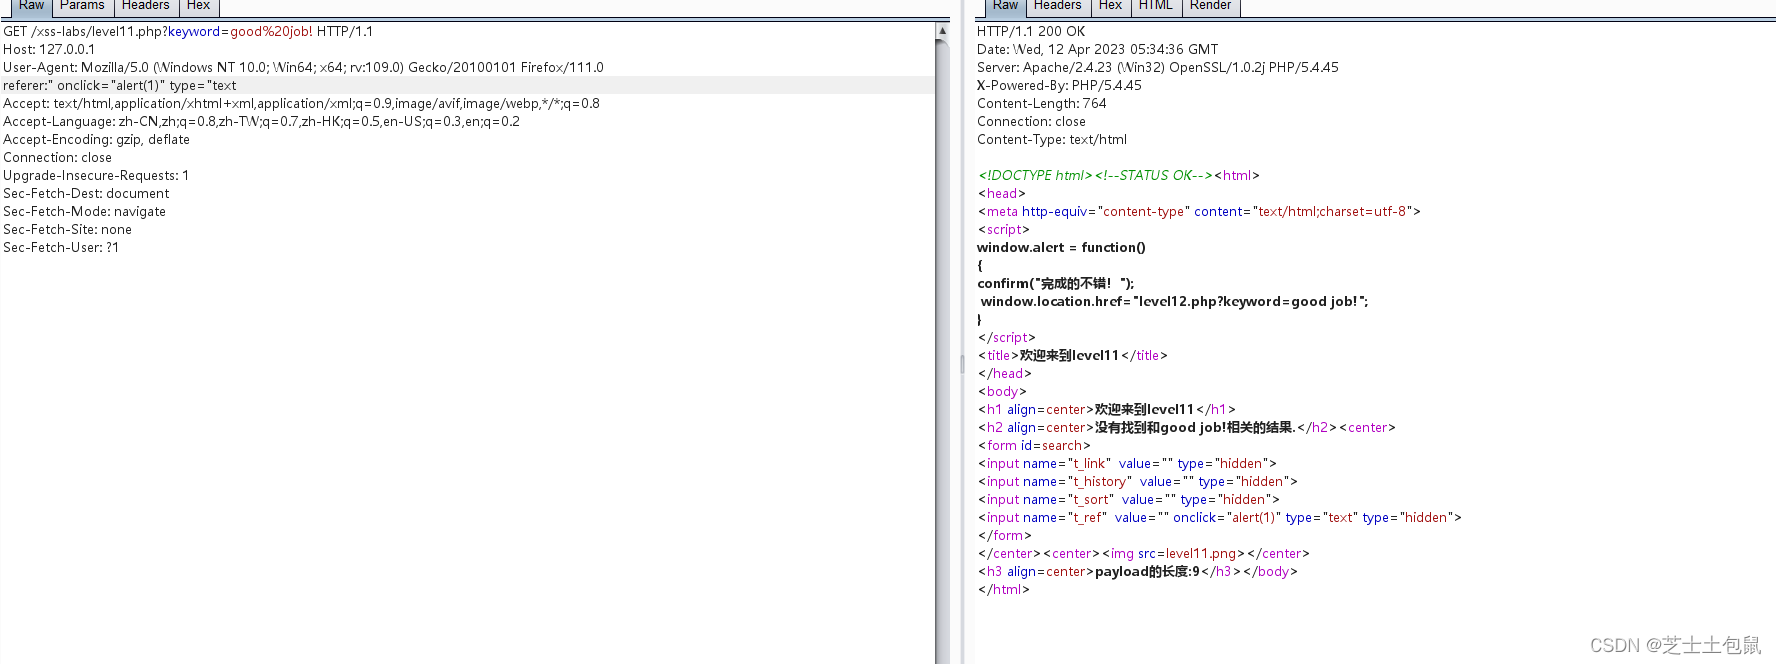Click the Accept-Language header line

tap(261, 121)
